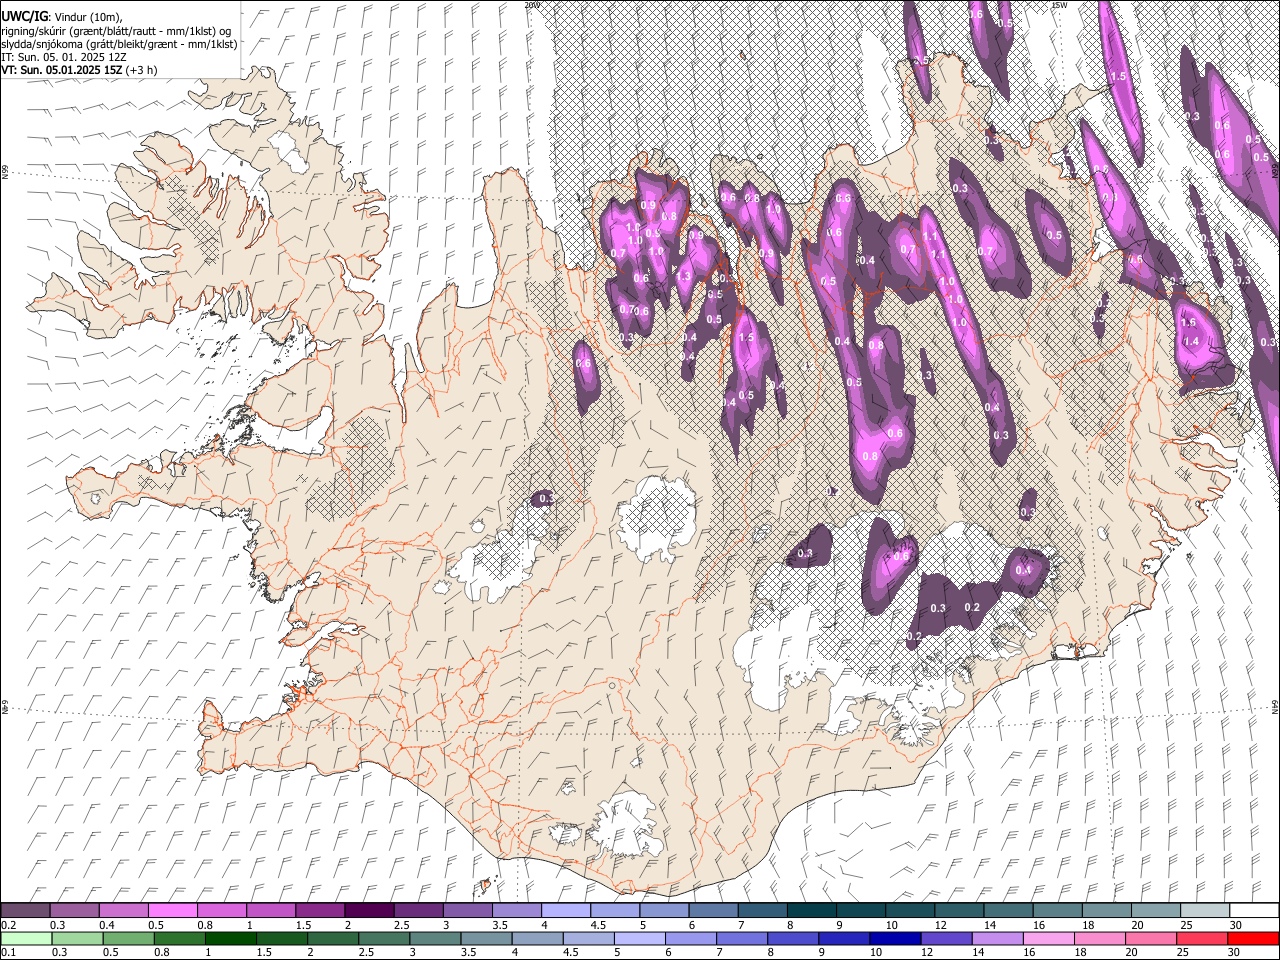Click the 'UWC/IG: Vindur (10m)' title text
The height and width of the screenshot is (960, 1280).
63,16
